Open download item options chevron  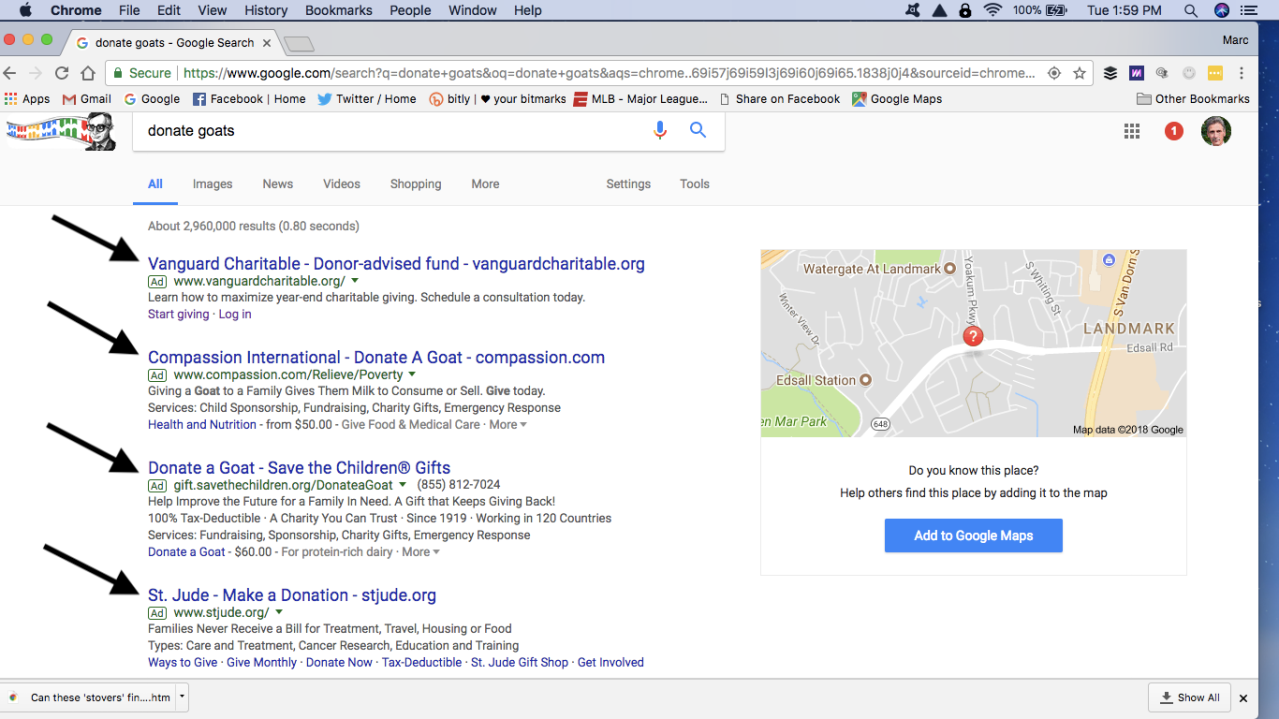click(182, 697)
